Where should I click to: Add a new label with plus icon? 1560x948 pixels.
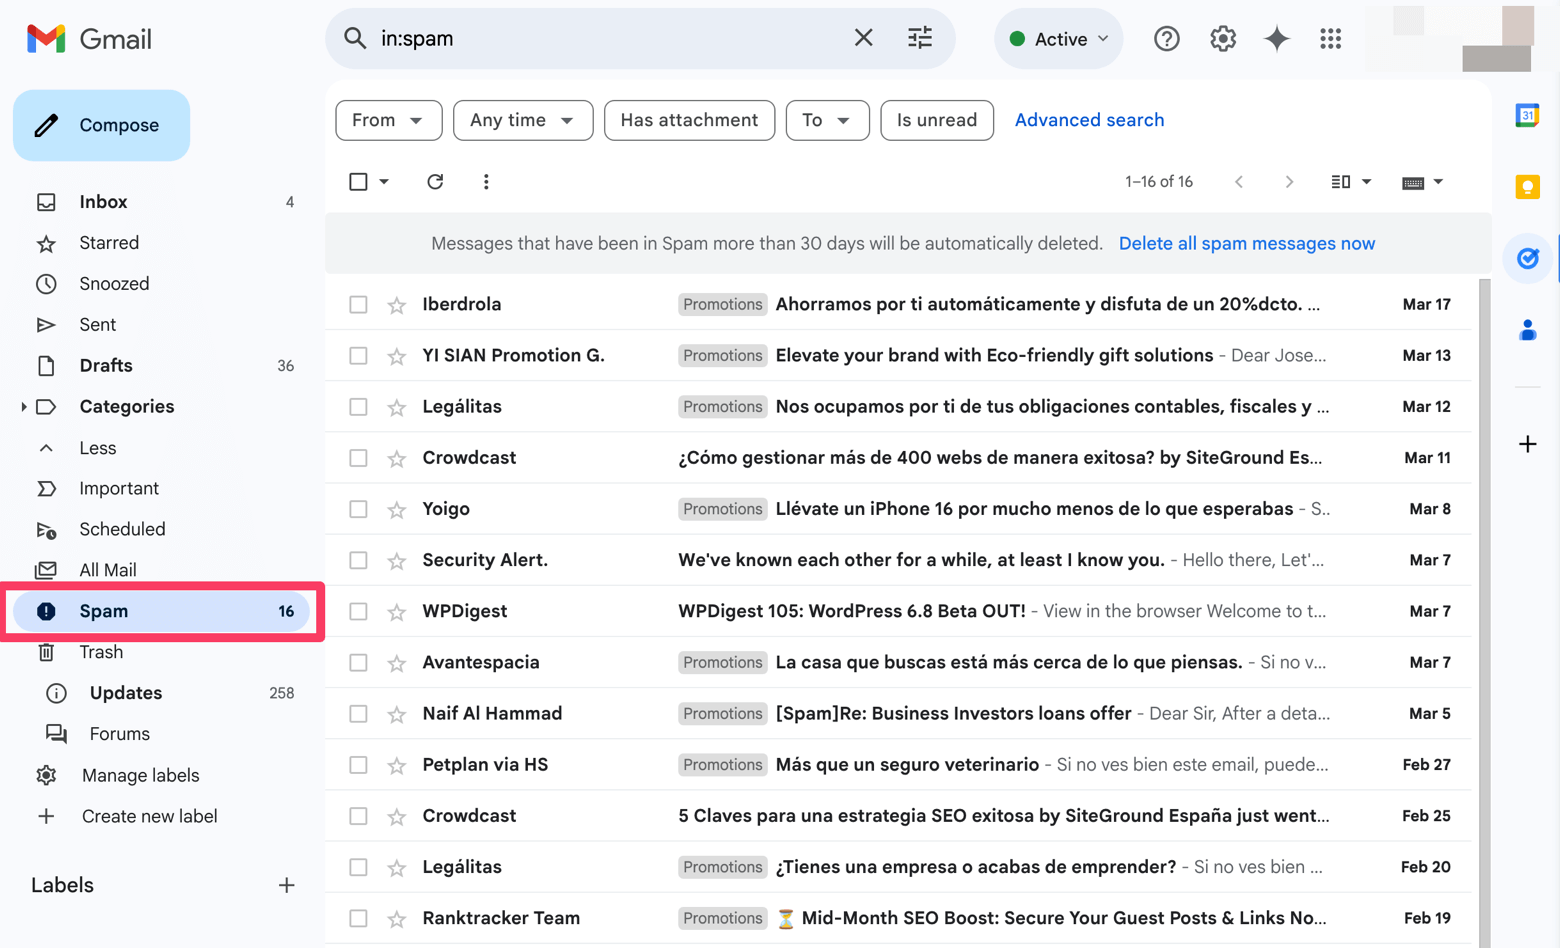[x=286, y=885]
